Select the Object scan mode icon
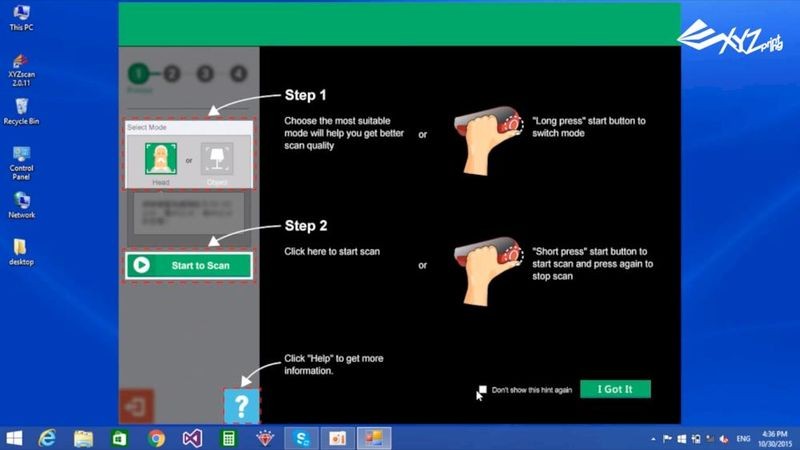The height and width of the screenshot is (450, 800). tap(217, 159)
